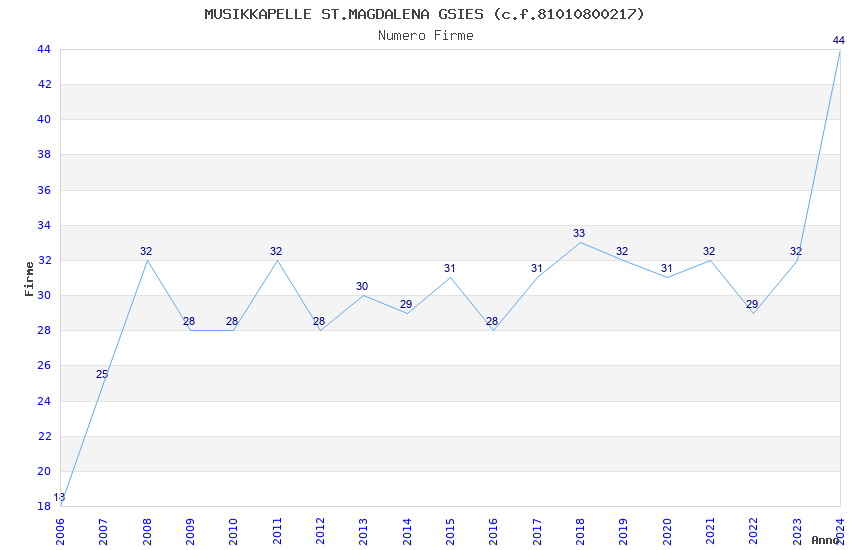Click the 2015 year label on x-axis
Screen dimensions: 850x550
(x=450, y=531)
